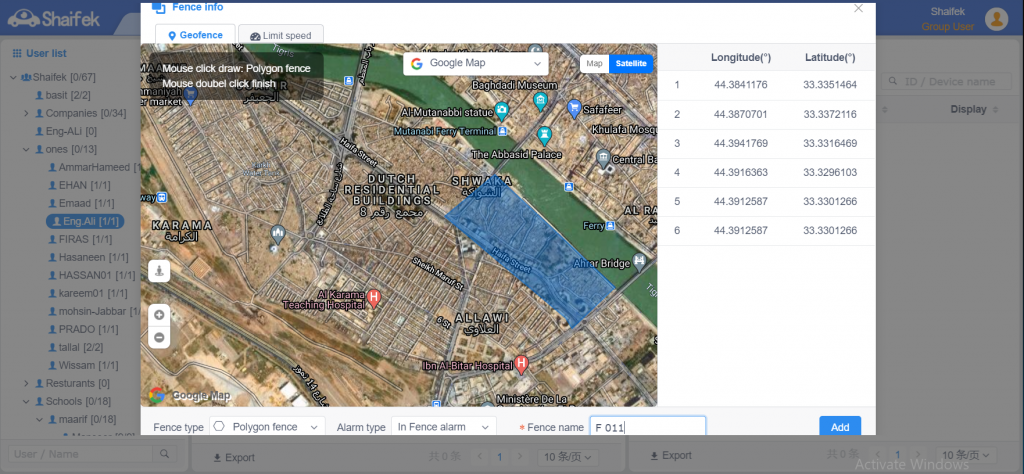Switch map view to Map mode
1024x474 pixels.
[594, 63]
